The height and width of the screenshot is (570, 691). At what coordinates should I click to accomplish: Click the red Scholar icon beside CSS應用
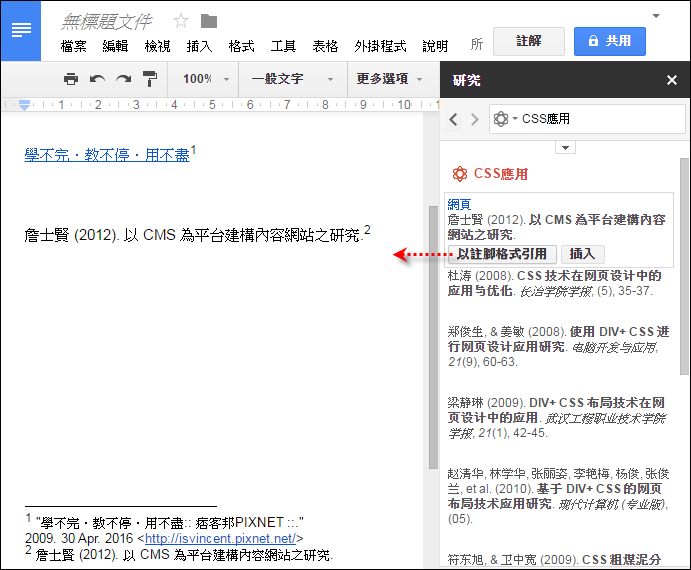460,174
